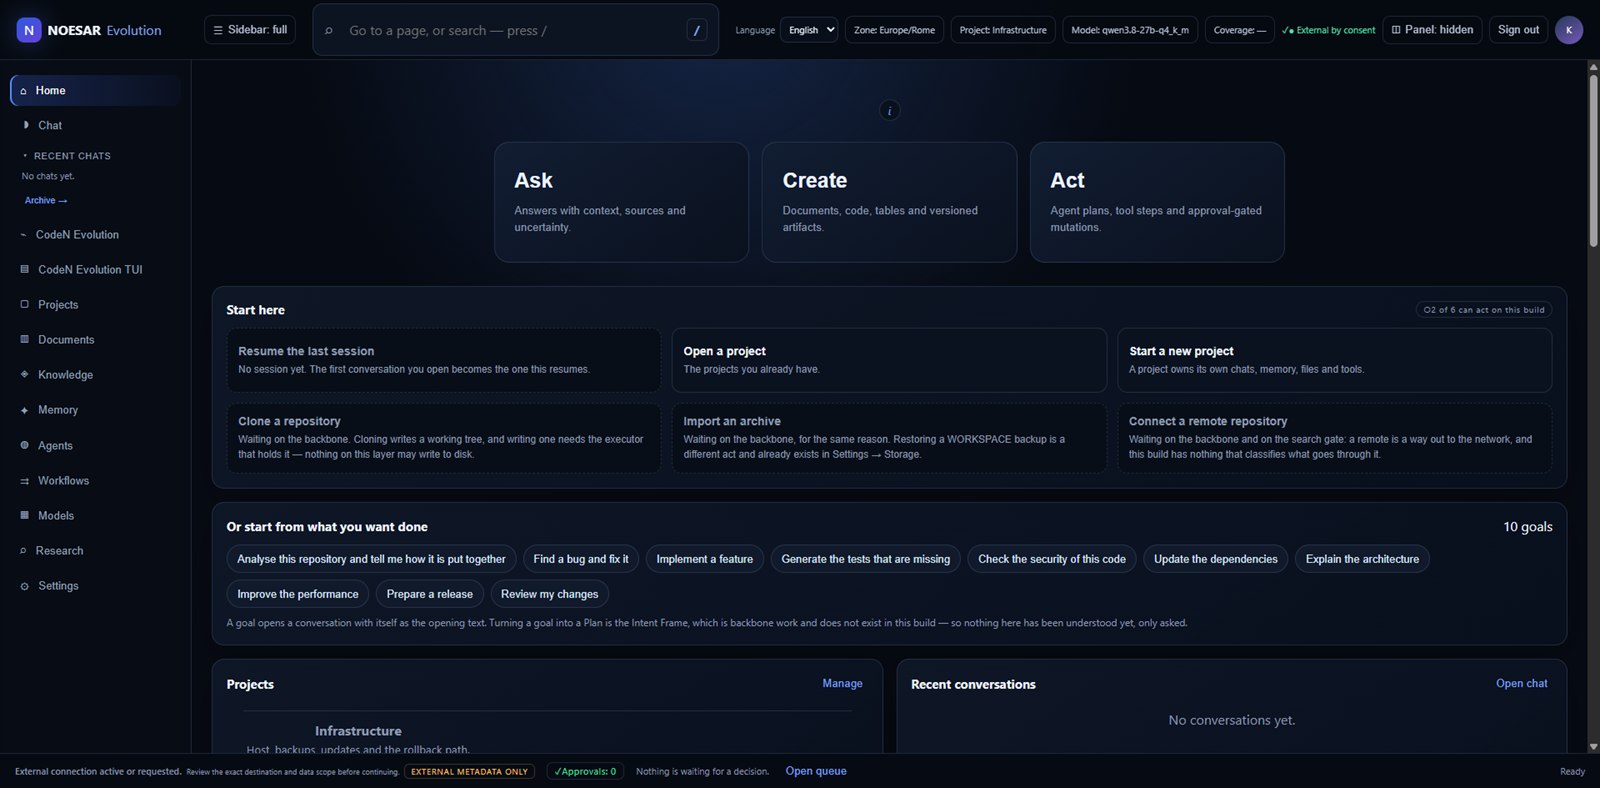The height and width of the screenshot is (788, 1600).
Task: Click the "Open chat" link
Action: point(1521,684)
